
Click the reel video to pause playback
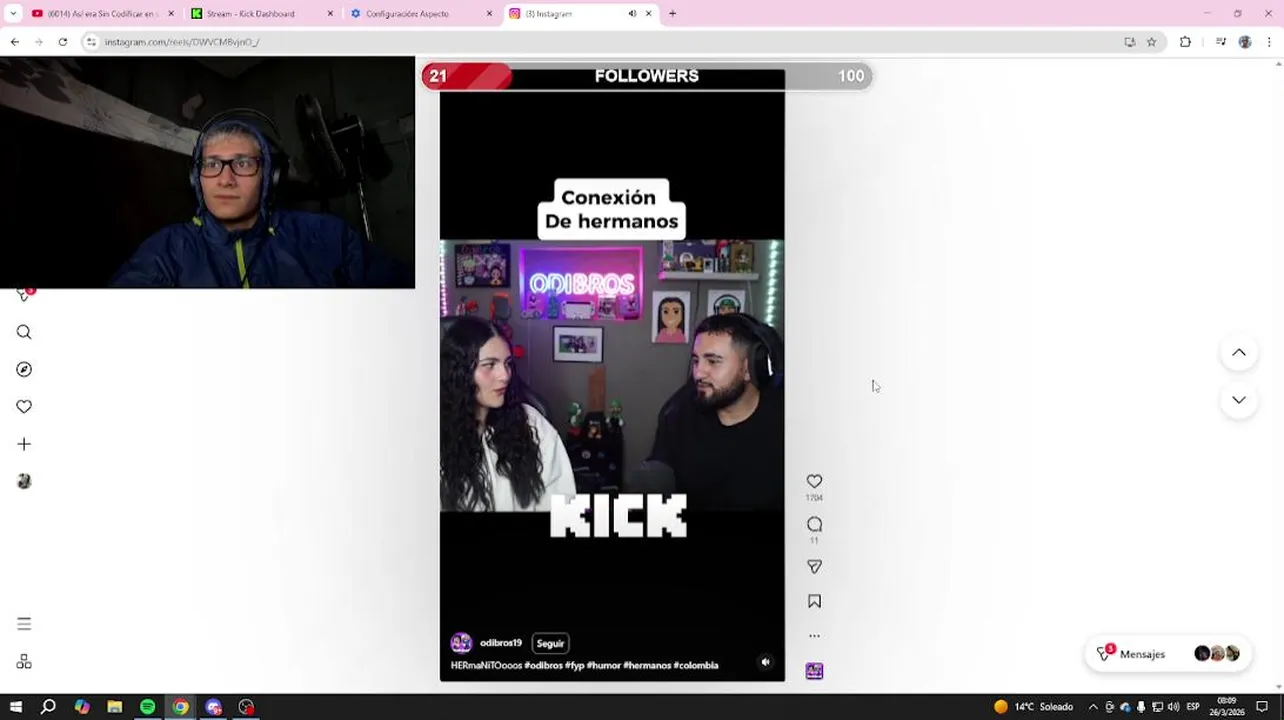(x=612, y=375)
